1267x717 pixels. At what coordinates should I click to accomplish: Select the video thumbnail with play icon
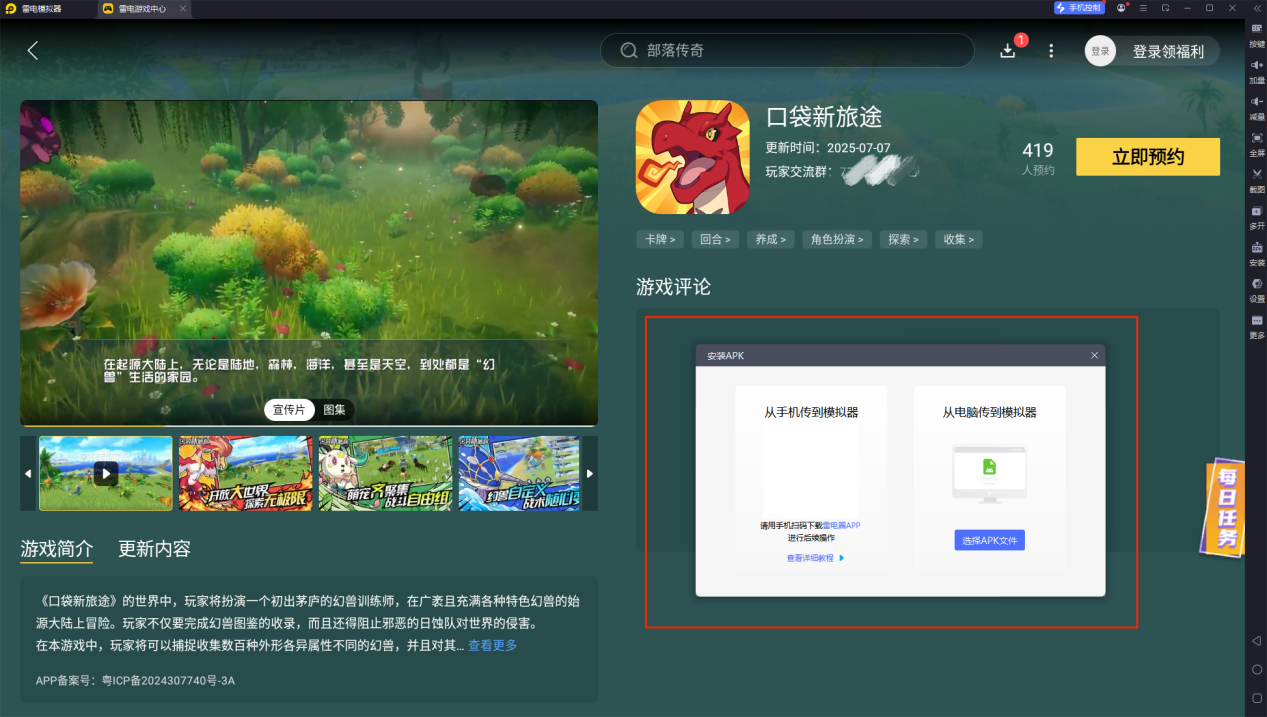106,473
